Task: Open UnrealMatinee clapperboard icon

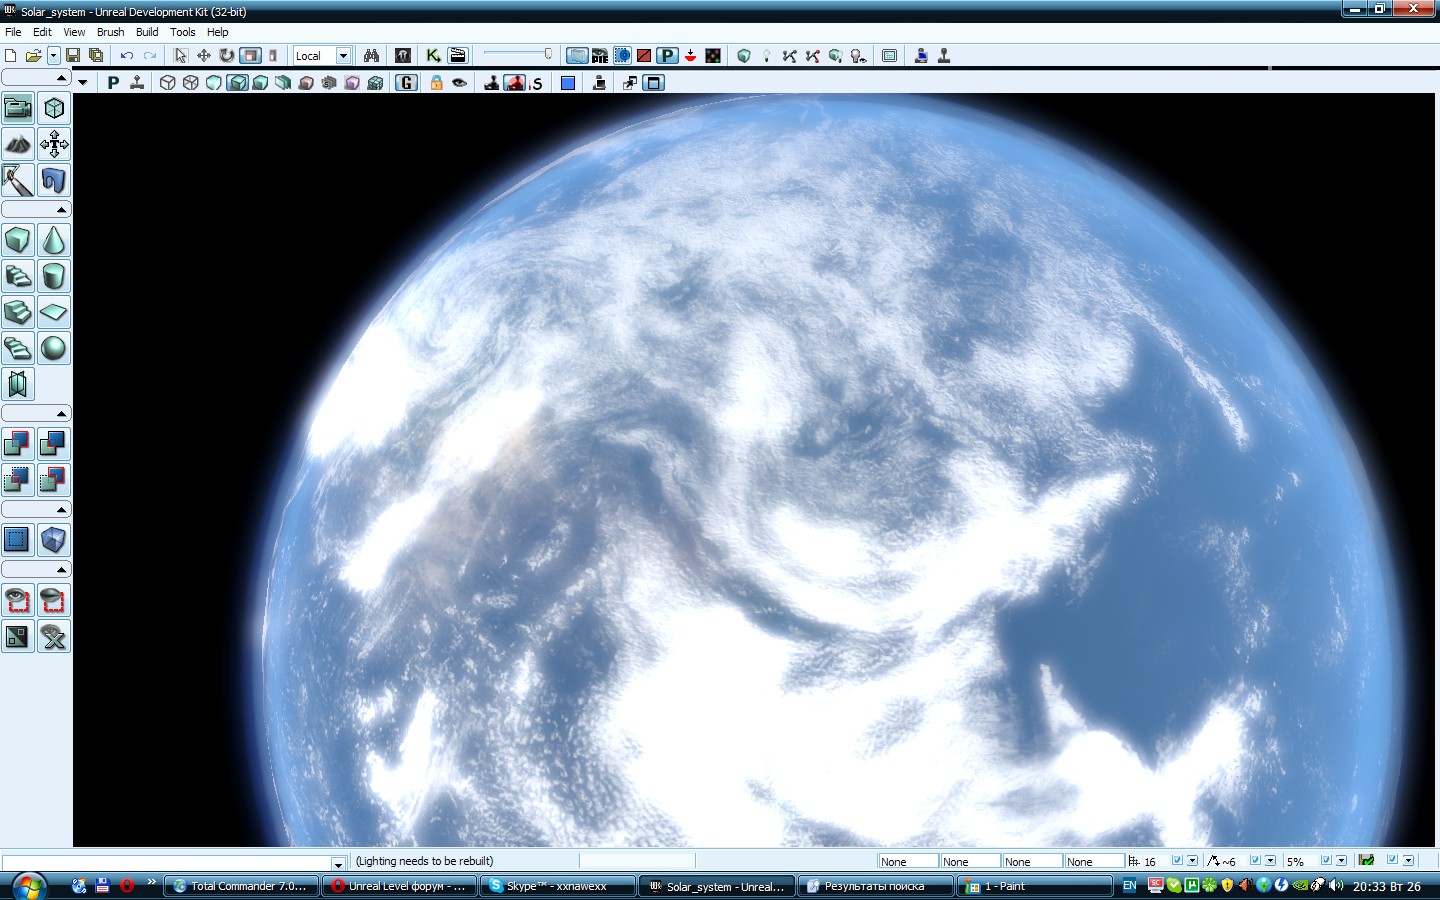Action: [x=458, y=56]
